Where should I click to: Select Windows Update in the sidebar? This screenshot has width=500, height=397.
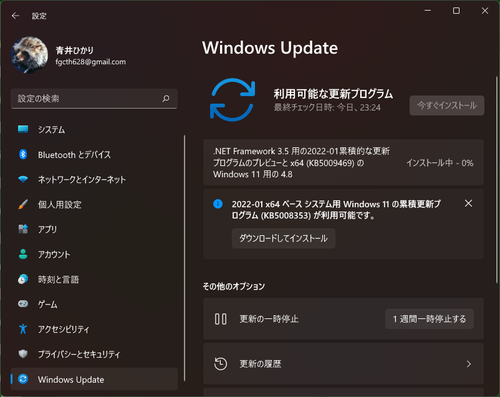[x=94, y=379]
